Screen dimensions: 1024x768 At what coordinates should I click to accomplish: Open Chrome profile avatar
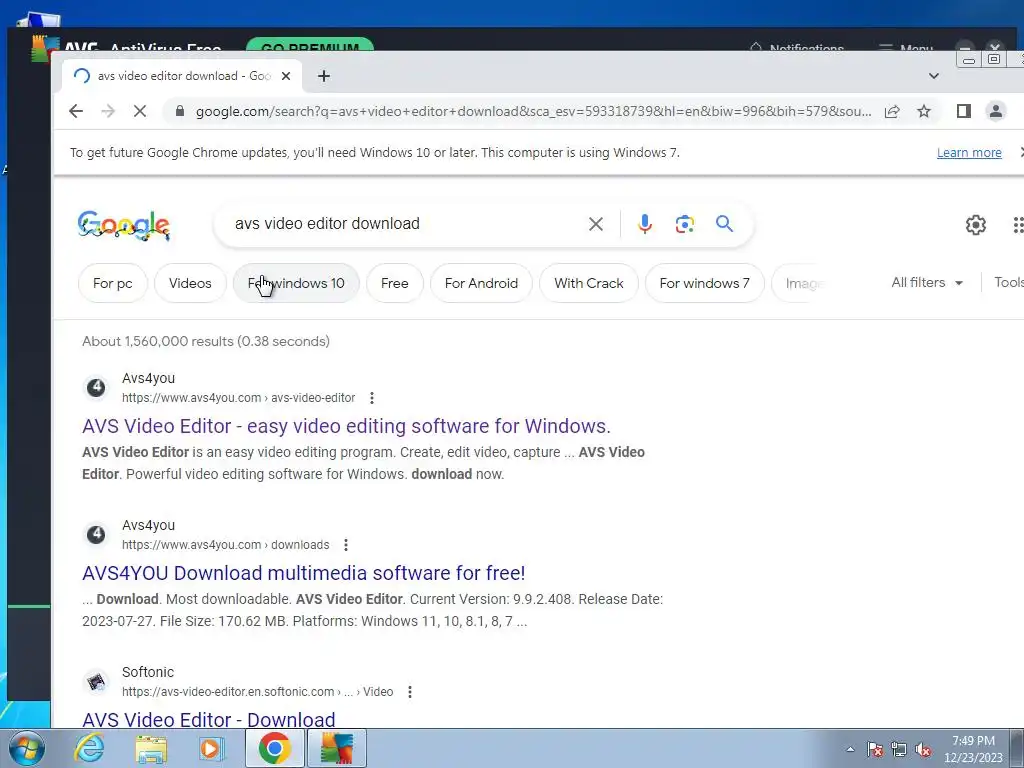click(x=996, y=111)
